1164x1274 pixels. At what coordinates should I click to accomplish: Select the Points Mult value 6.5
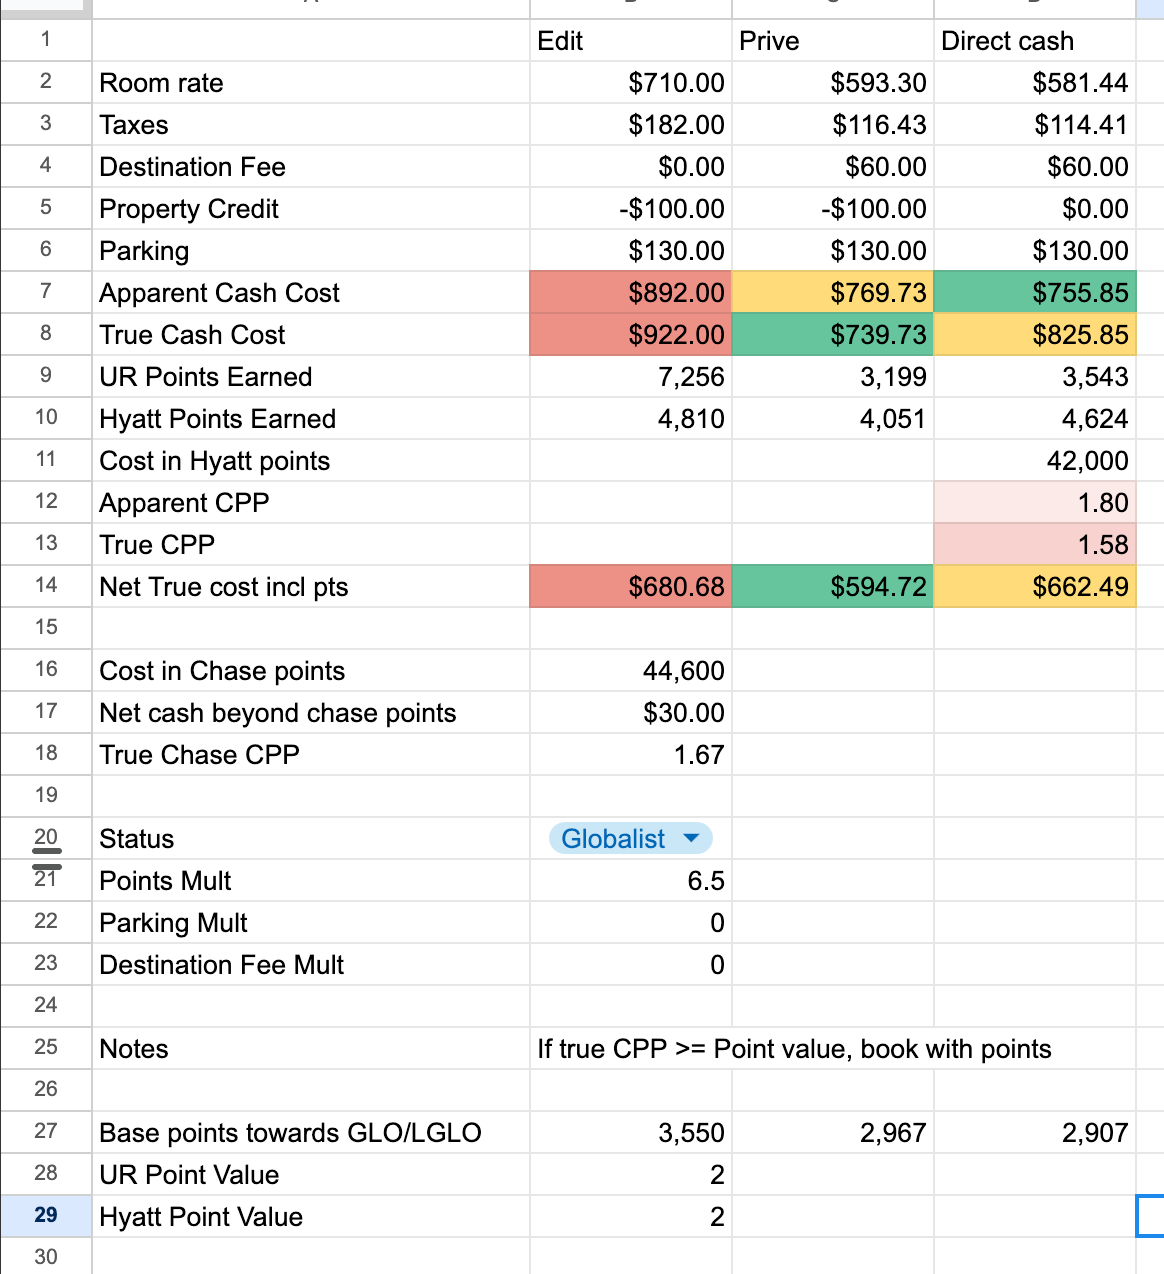click(x=630, y=880)
